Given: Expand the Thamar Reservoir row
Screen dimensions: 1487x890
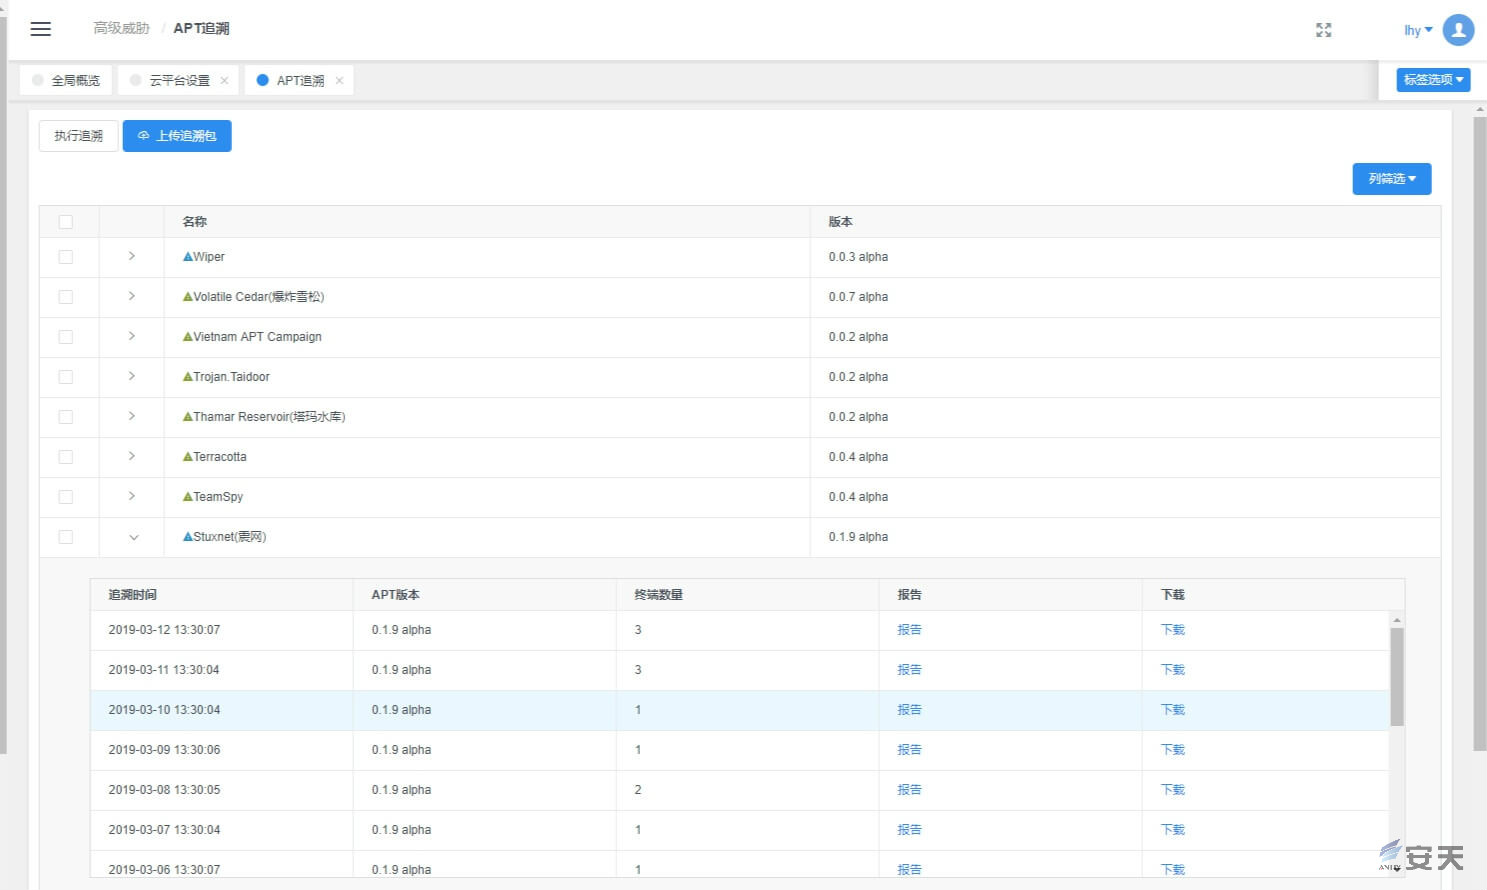Looking at the screenshot, I should 132,417.
